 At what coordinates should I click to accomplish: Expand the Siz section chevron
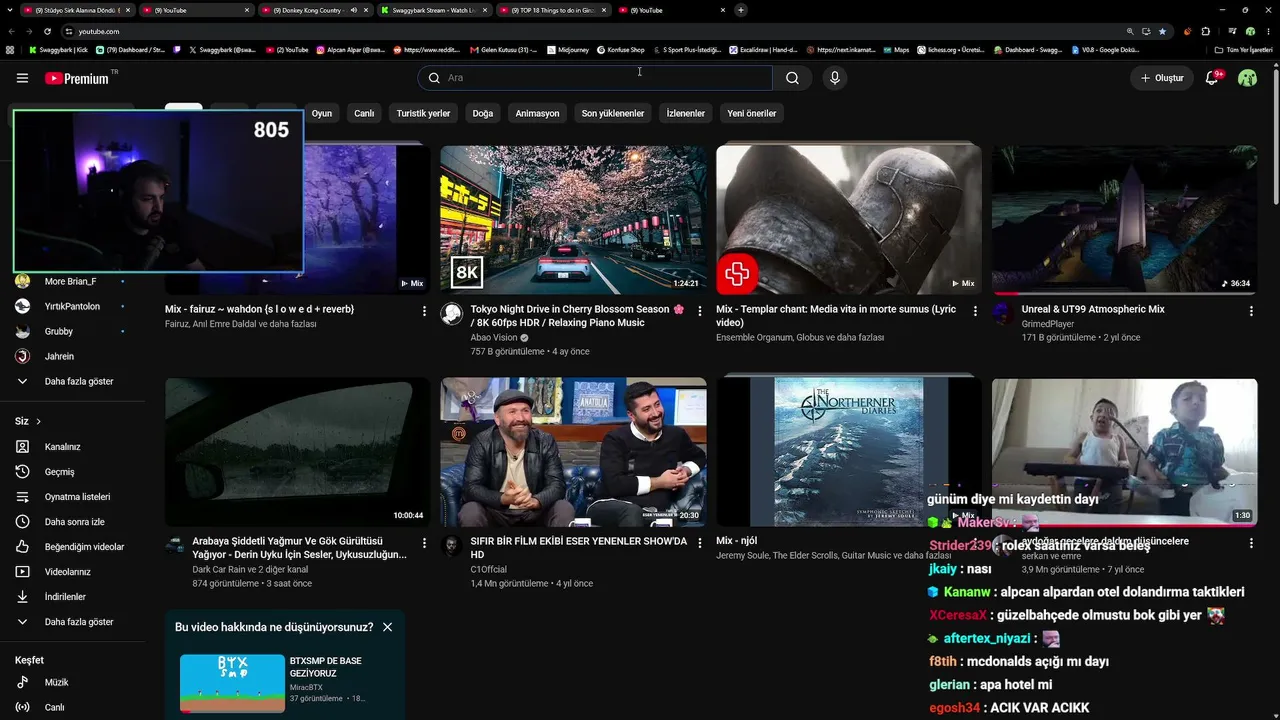[39, 422]
